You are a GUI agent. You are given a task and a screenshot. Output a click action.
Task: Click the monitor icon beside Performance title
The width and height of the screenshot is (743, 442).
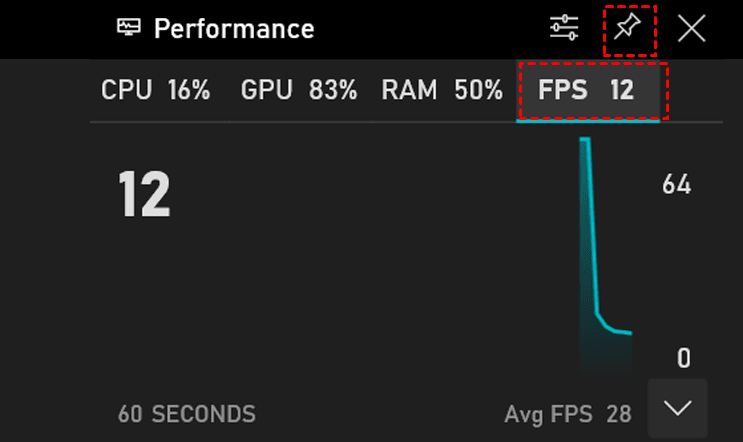129,28
